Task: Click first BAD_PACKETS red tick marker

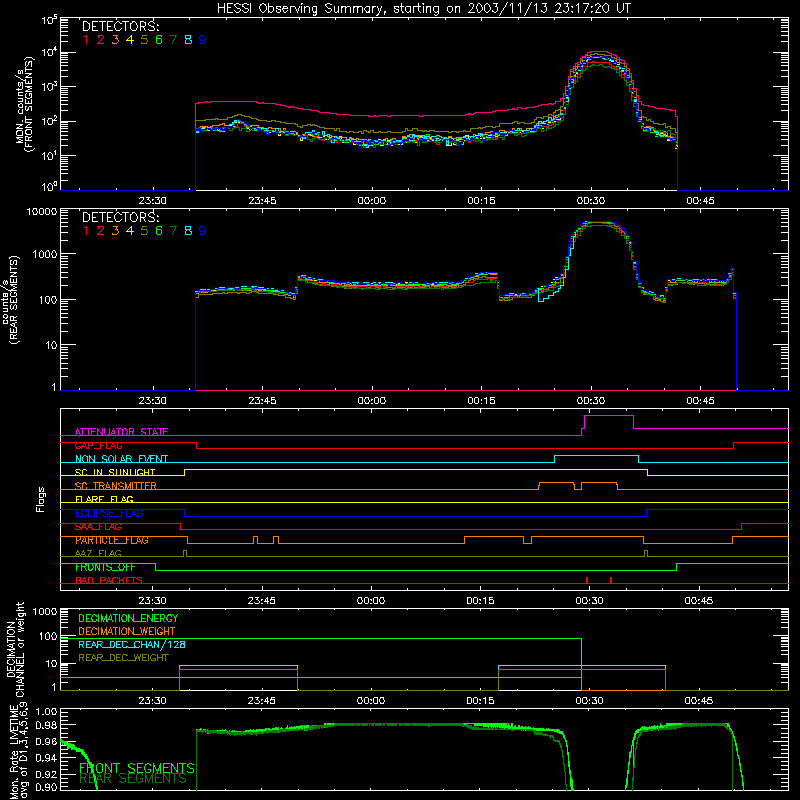Action: pyautogui.click(x=587, y=580)
